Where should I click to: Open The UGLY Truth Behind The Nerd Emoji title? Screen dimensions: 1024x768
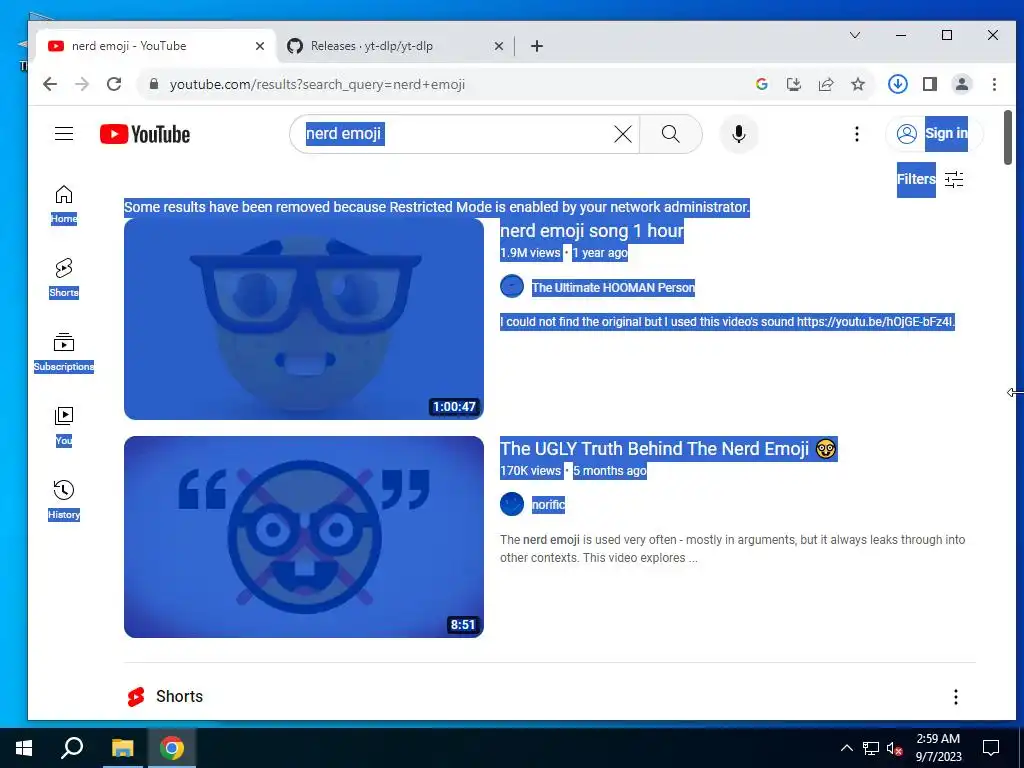pyautogui.click(x=668, y=449)
